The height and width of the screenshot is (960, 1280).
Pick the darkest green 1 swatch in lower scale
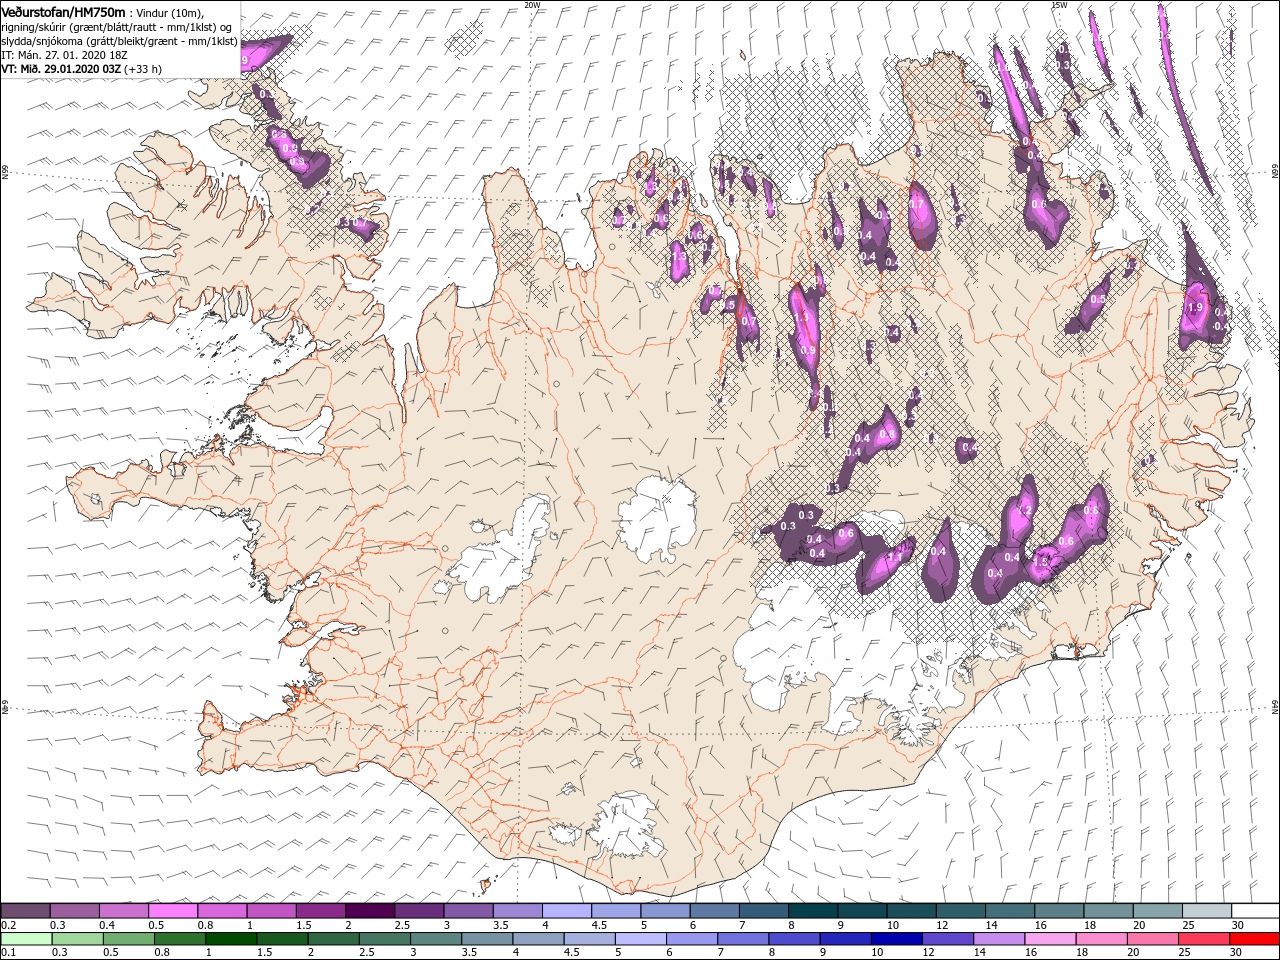pos(231,939)
